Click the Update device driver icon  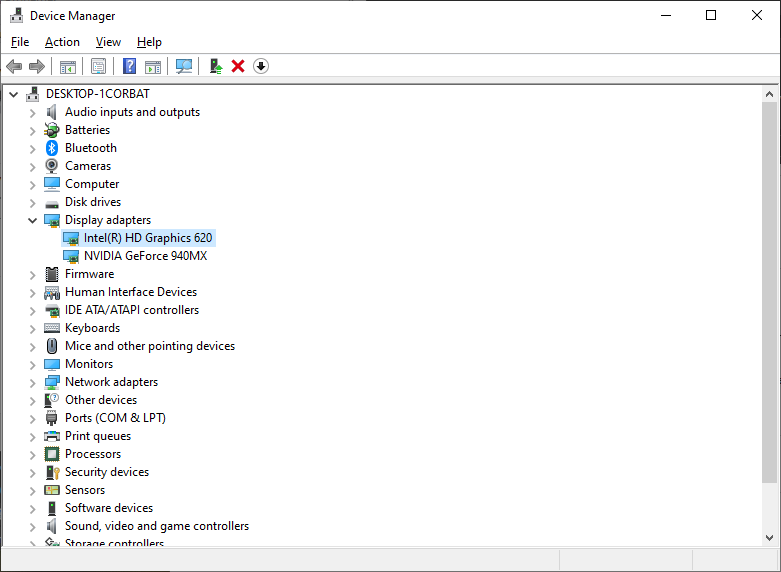(x=216, y=66)
